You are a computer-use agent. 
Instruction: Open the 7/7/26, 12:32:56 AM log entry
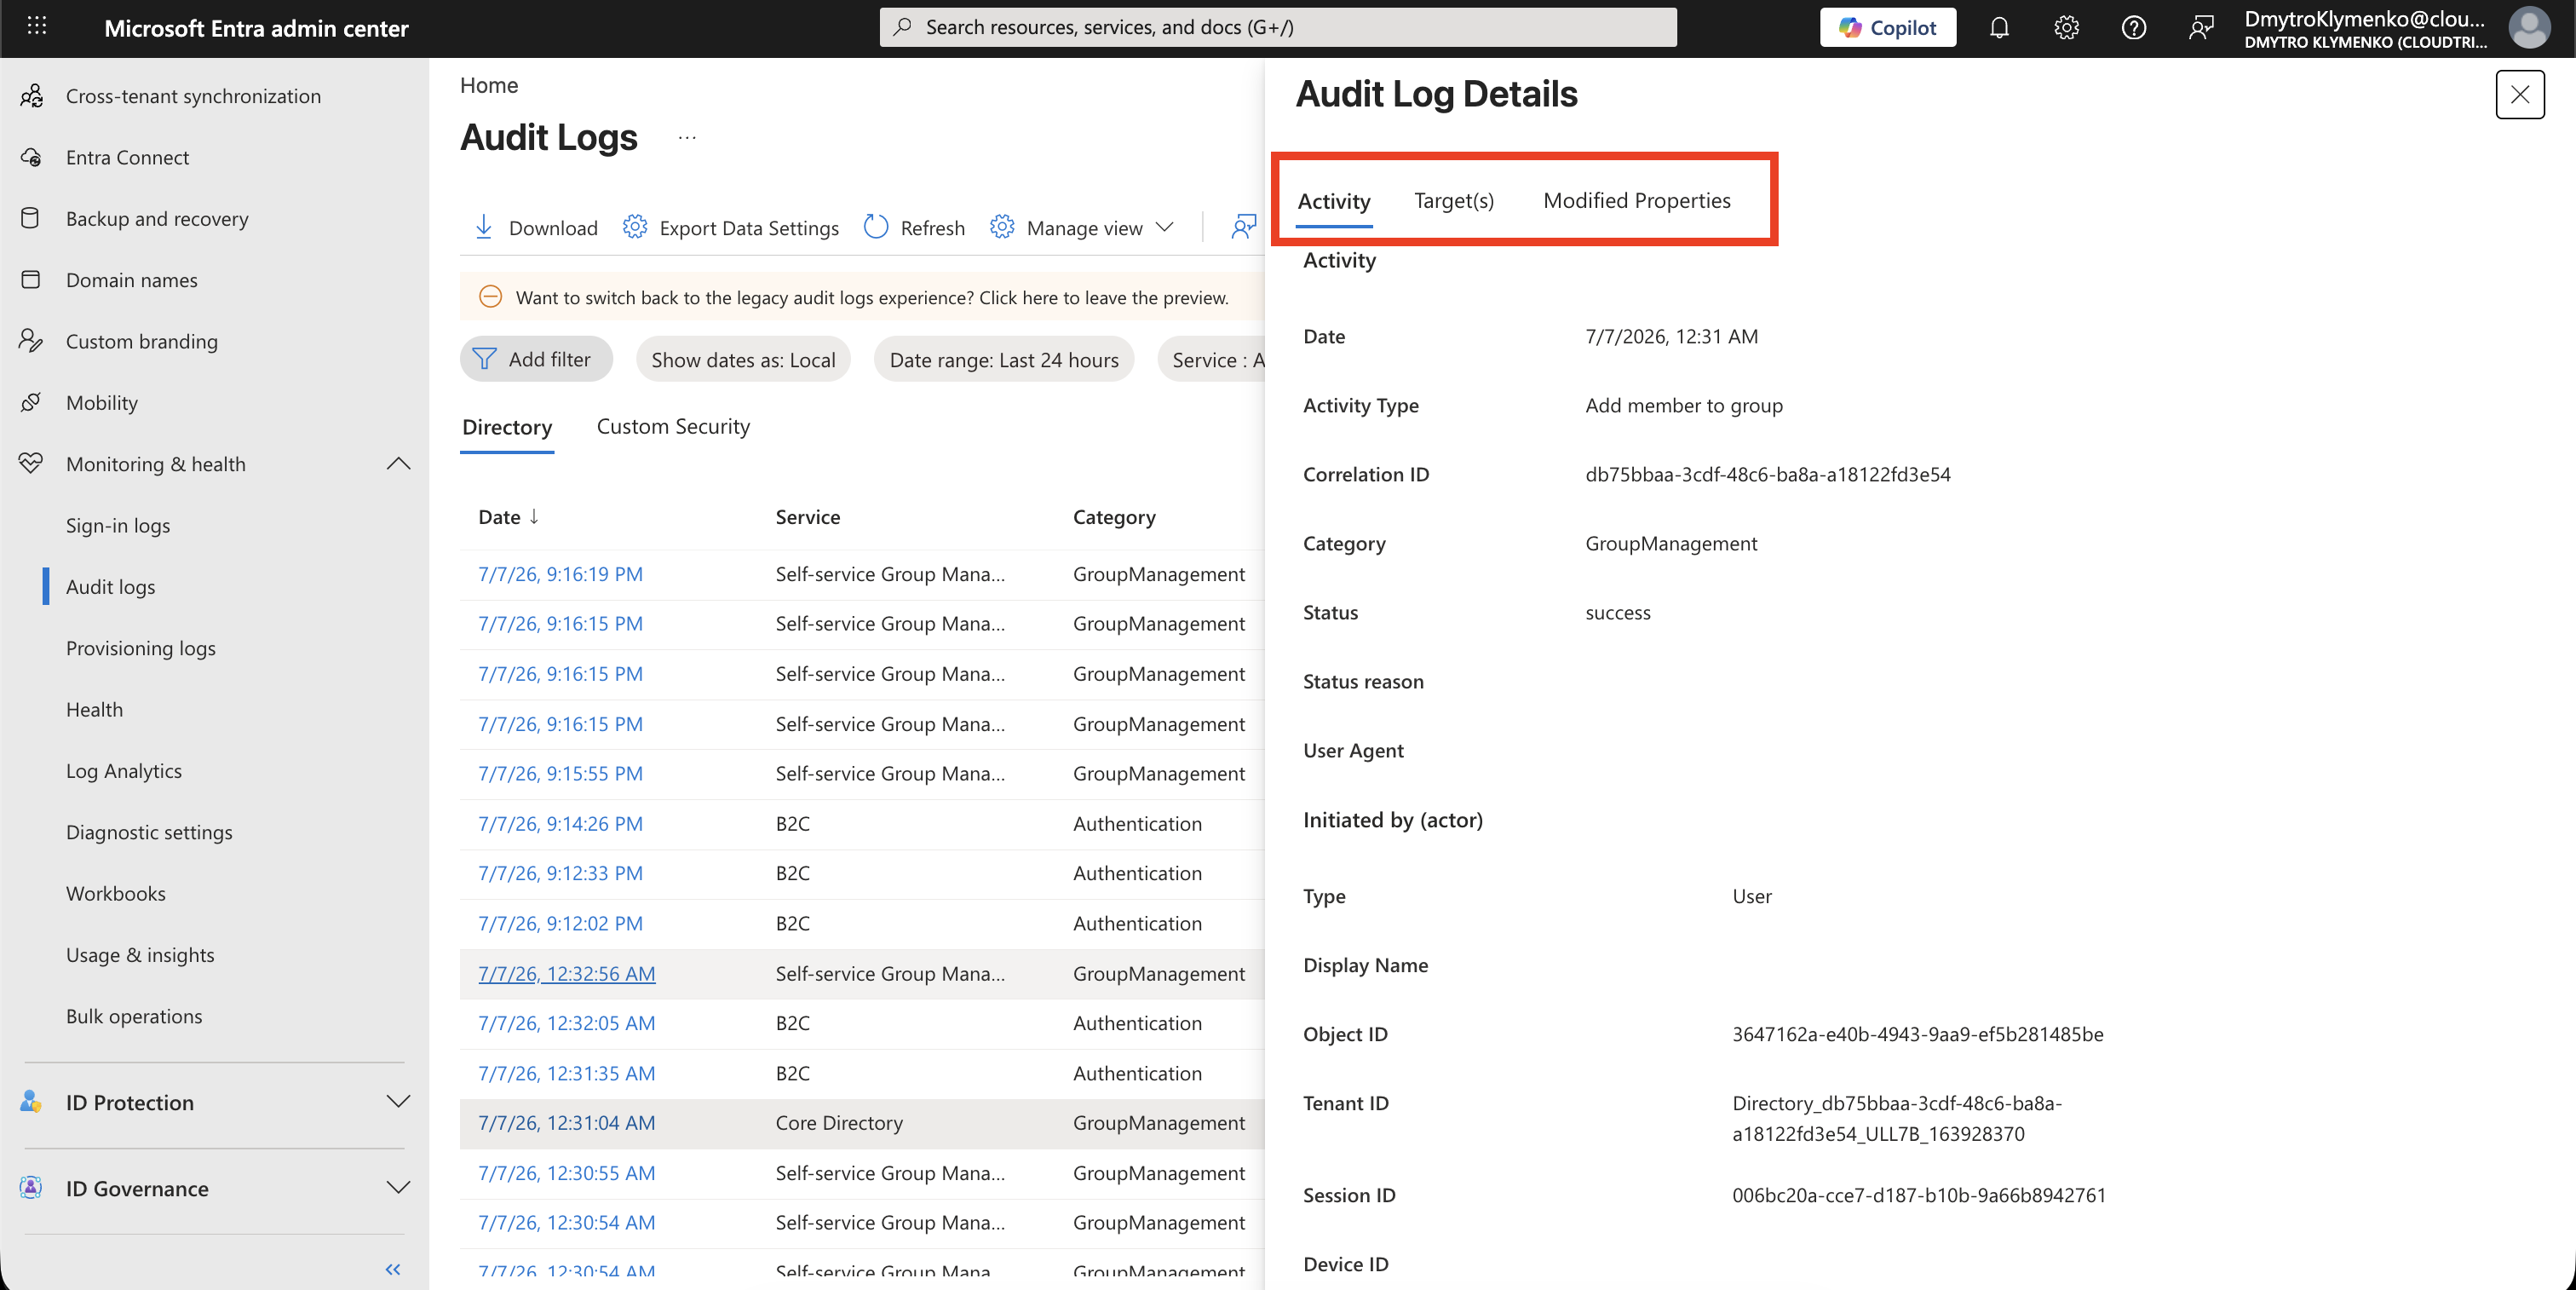coord(566,973)
